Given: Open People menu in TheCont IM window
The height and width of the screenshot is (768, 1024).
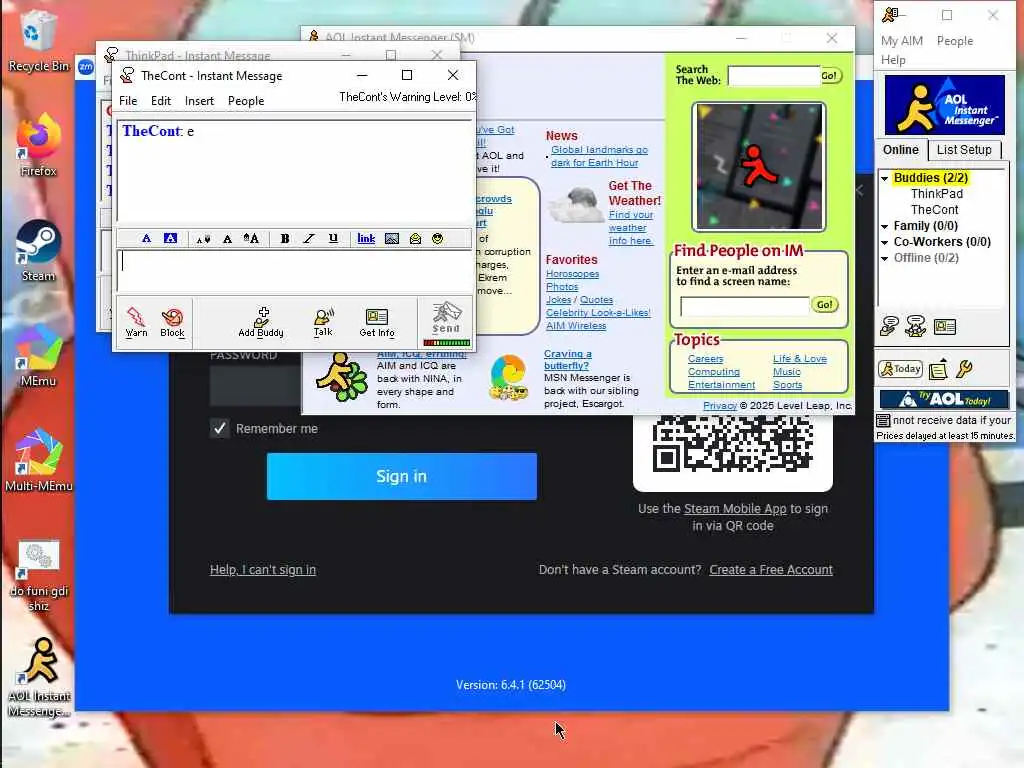Looking at the screenshot, I should (x=246, y=101).
